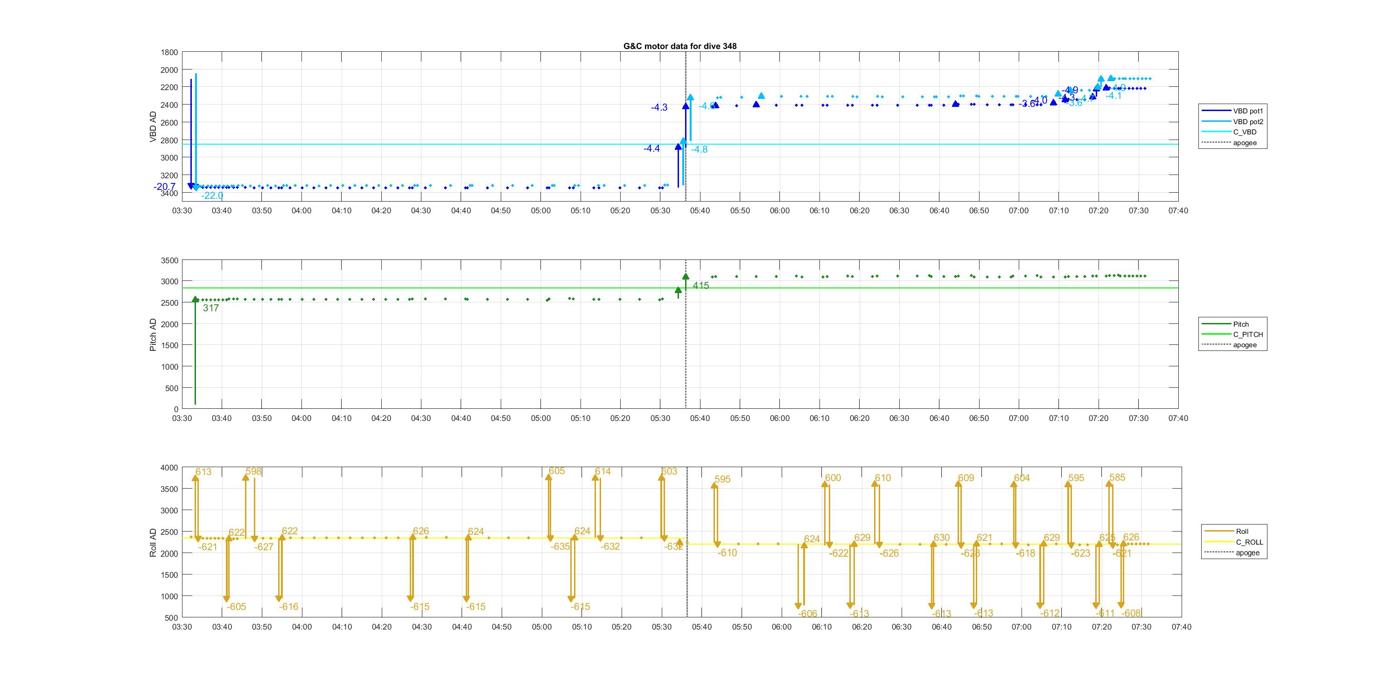
Task: Click the "604" roll data label
Action: tap(1022, 478)
